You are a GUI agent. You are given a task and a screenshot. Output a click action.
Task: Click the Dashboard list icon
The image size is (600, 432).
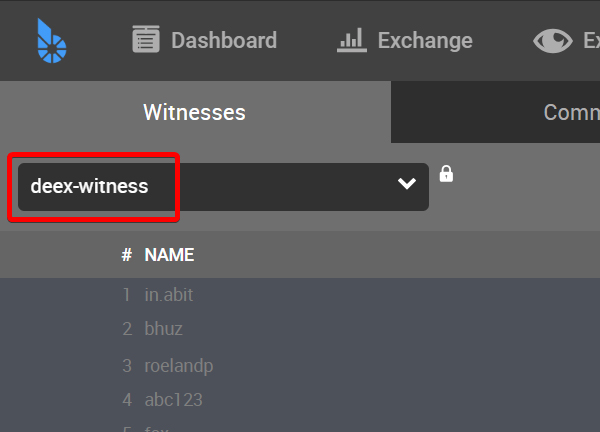tap(147, 40)
